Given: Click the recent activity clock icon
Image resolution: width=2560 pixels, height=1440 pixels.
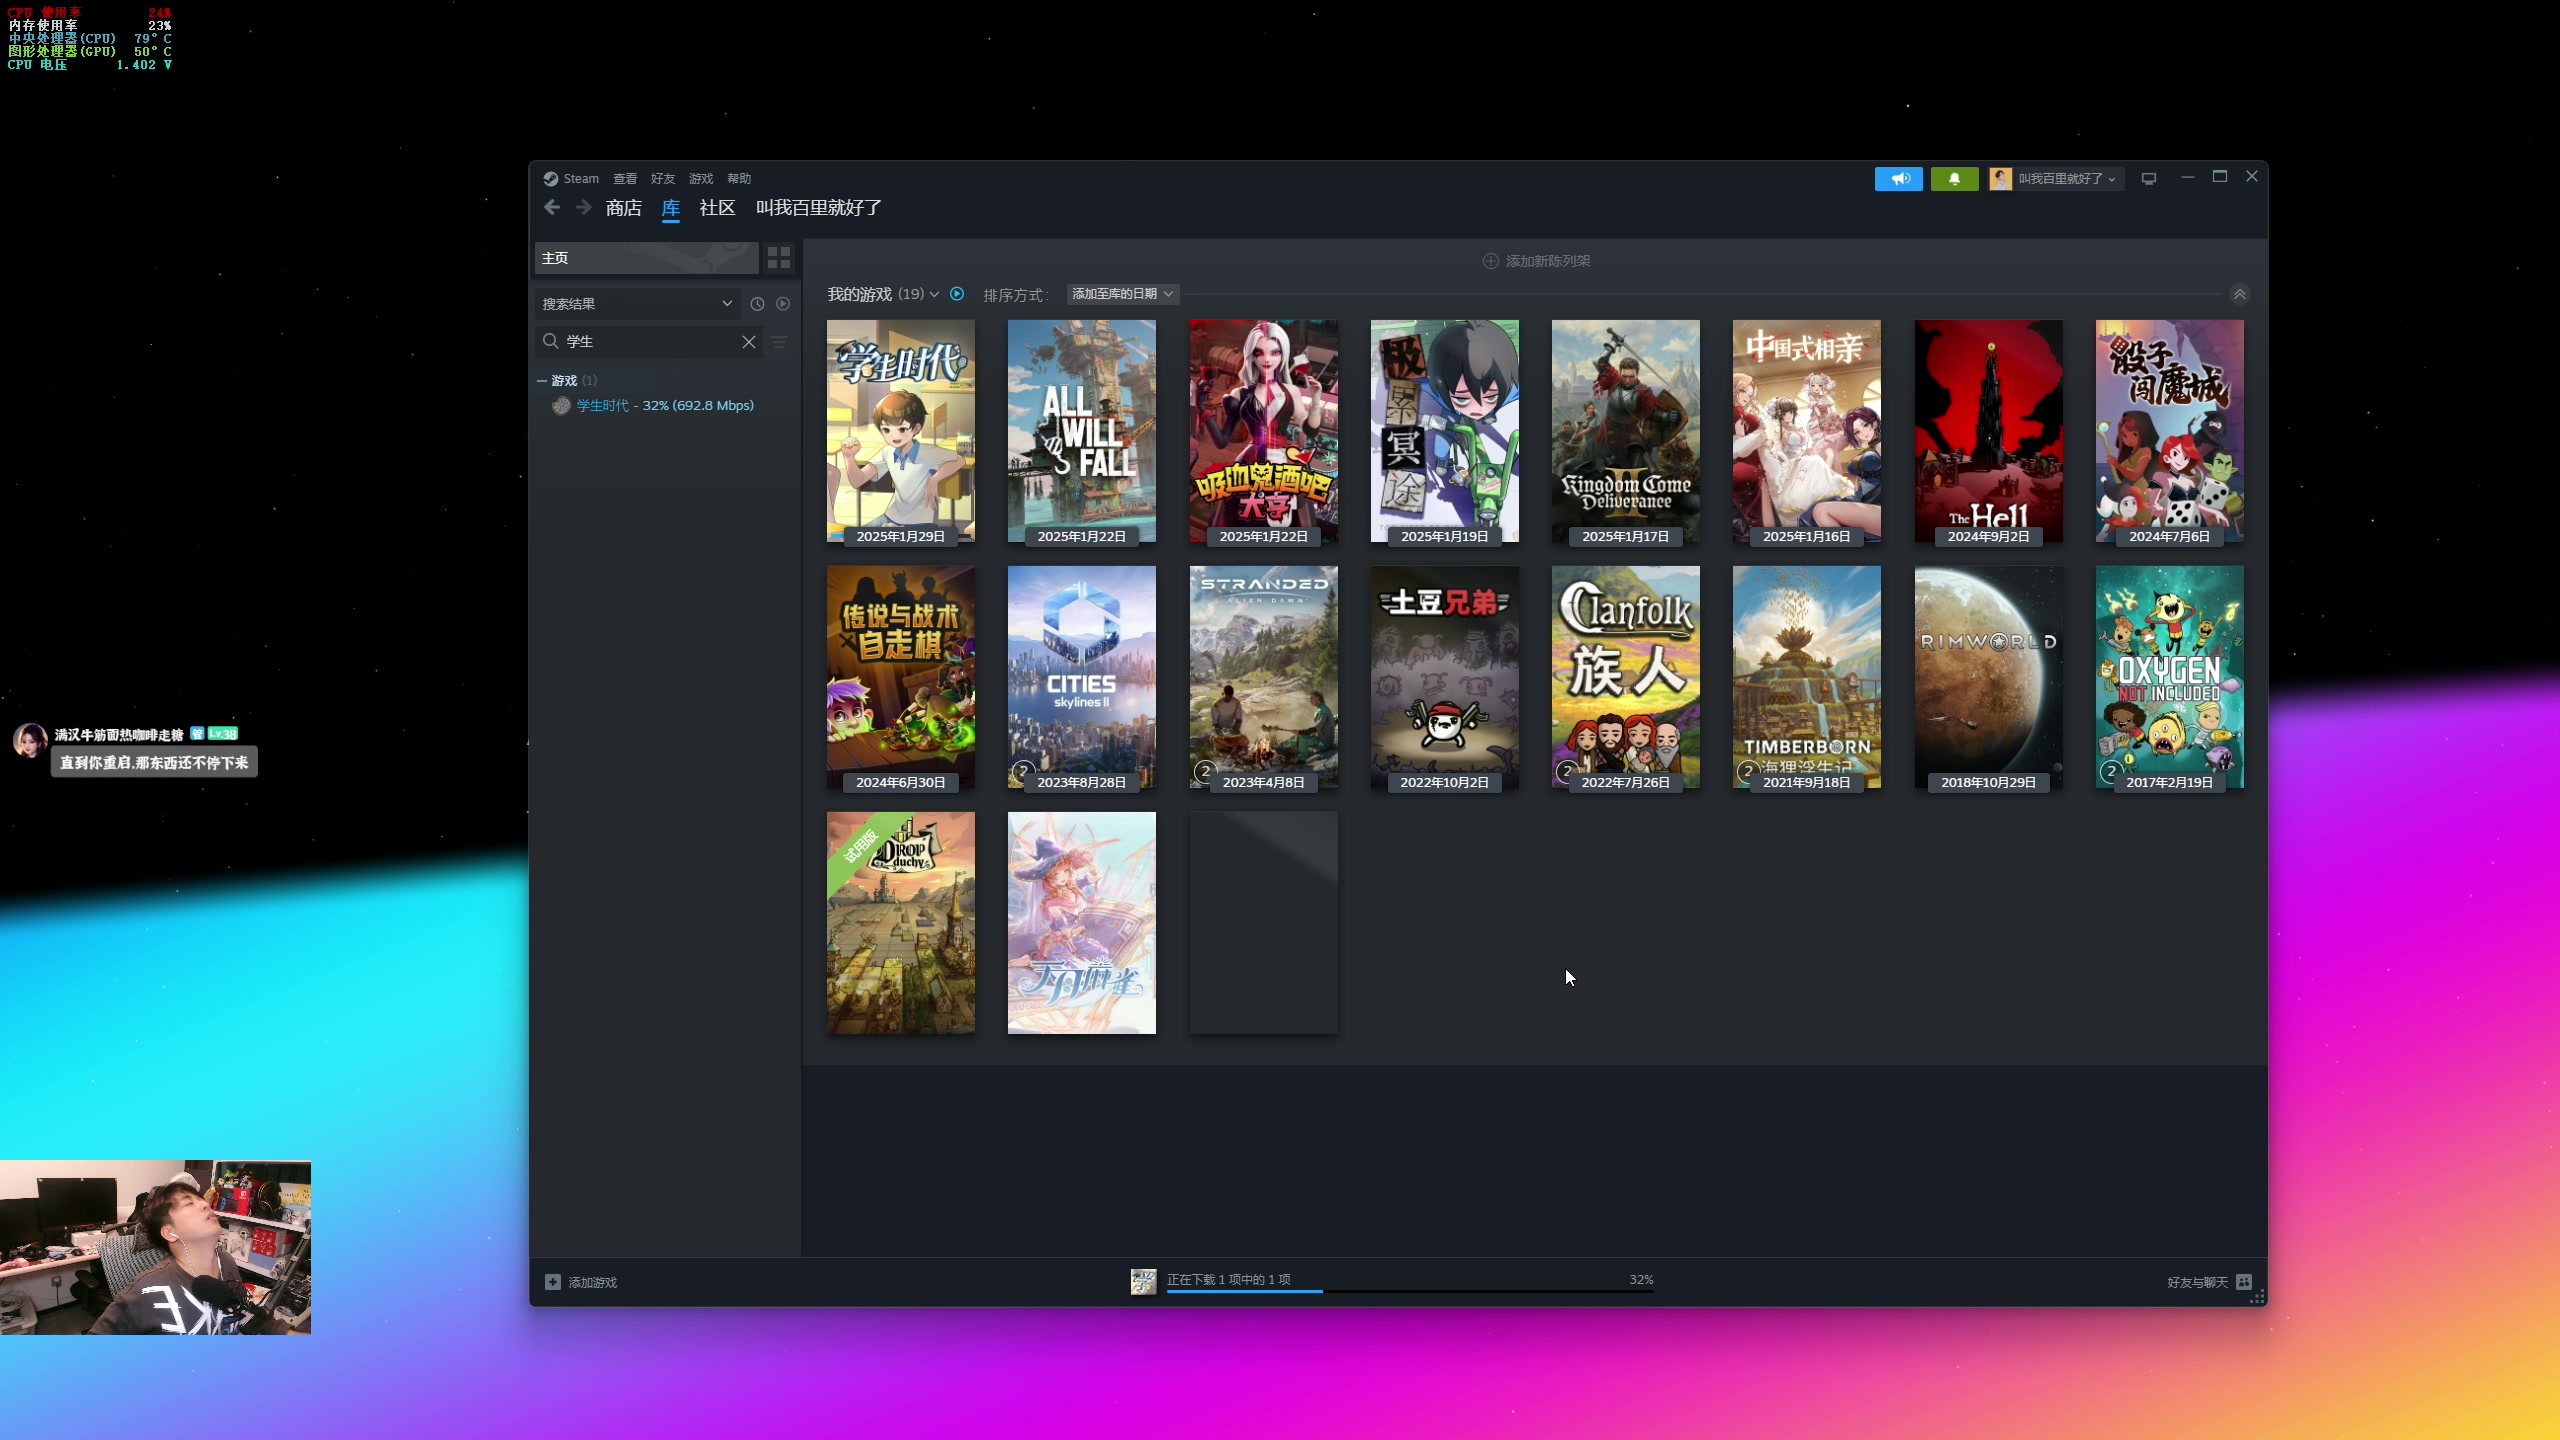Looking at the screenshot, I should pyautogui.click(x=757, y=304).
